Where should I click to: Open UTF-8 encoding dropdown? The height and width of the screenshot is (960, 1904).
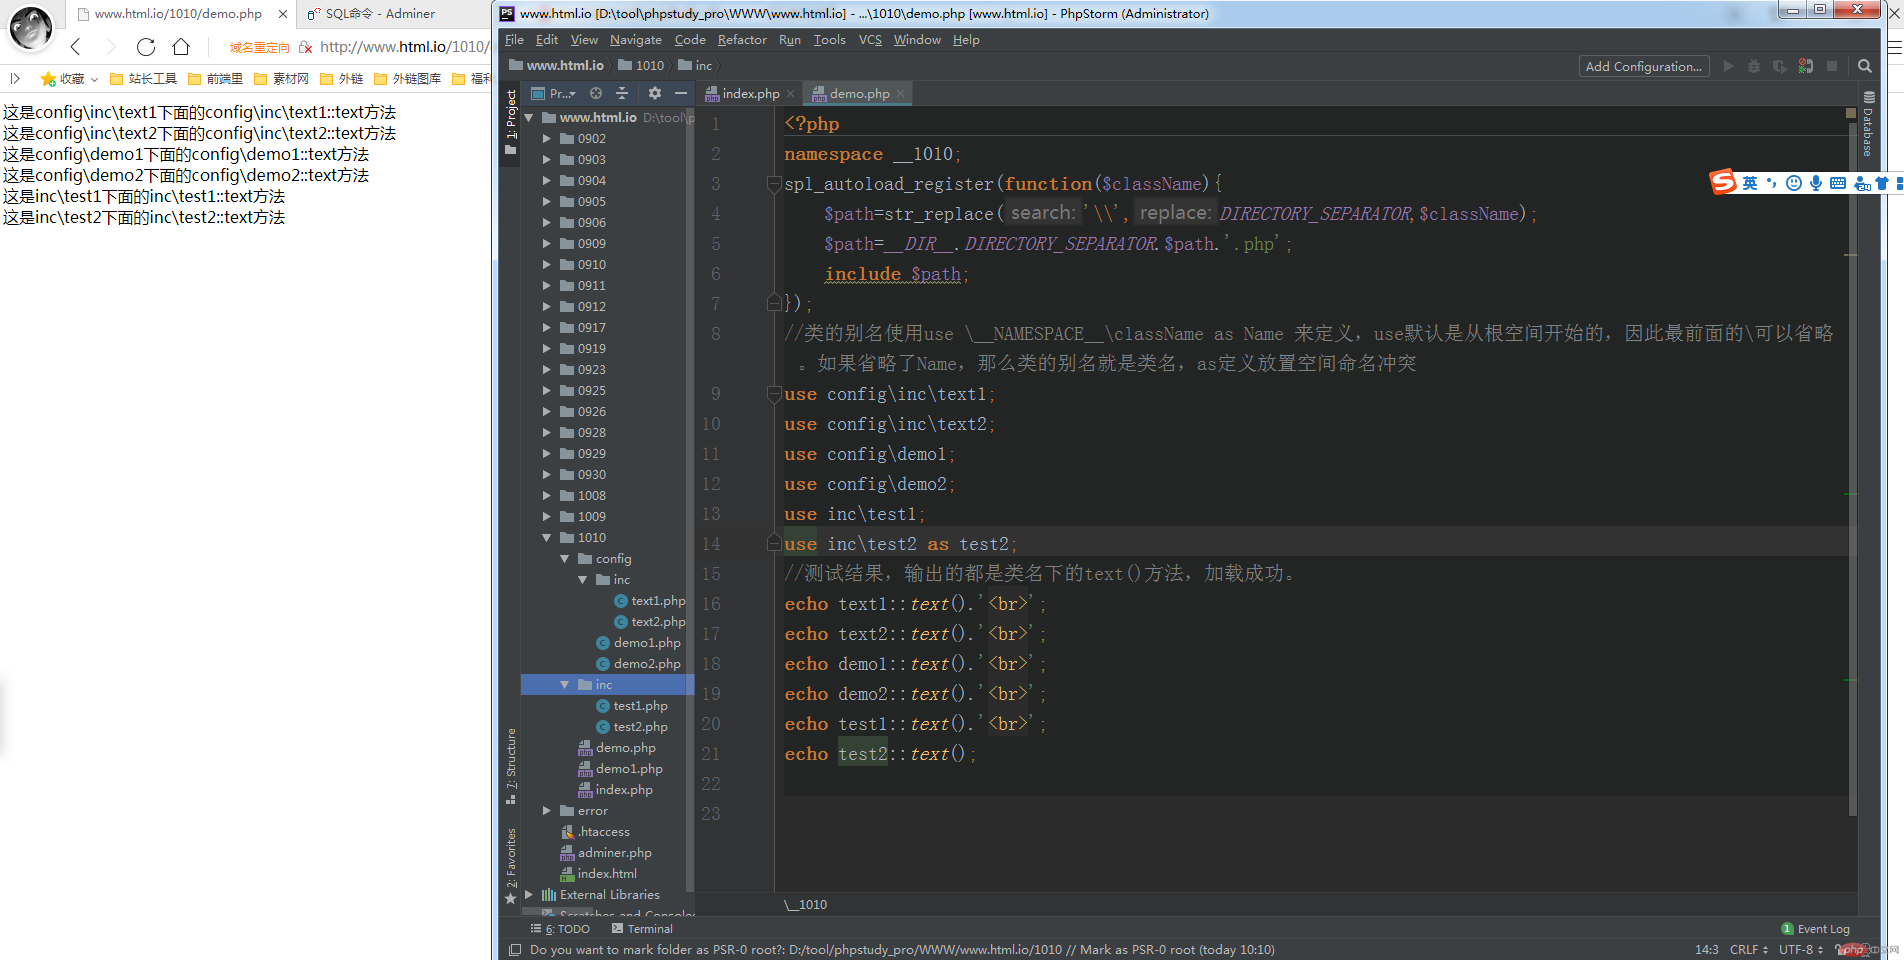1801,950
